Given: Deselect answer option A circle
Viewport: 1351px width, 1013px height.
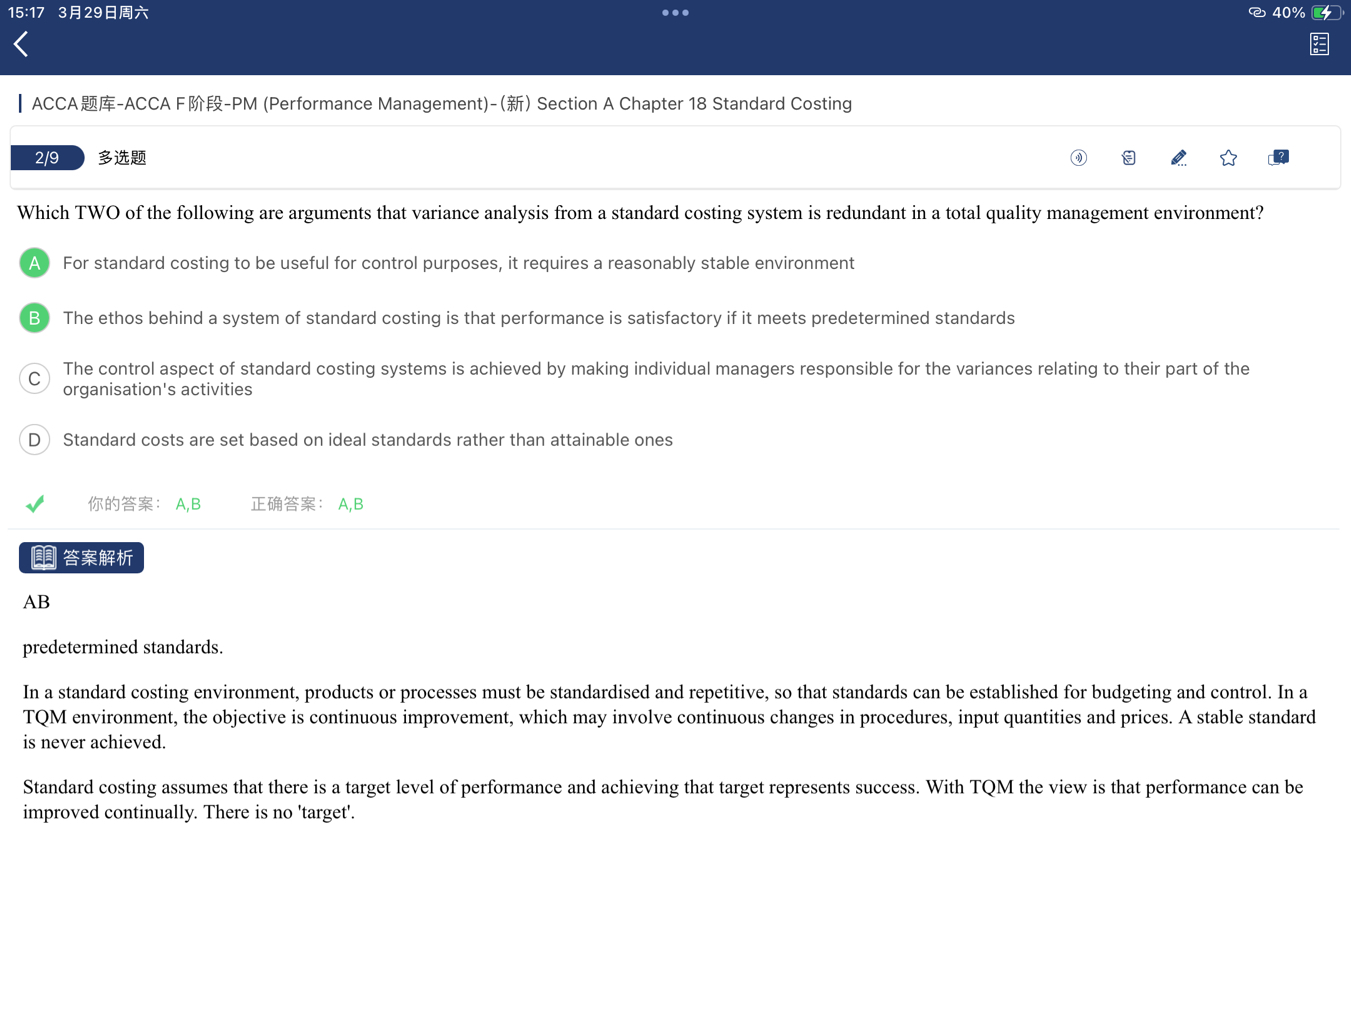Looking at the screenshot, I should point(35,263).
